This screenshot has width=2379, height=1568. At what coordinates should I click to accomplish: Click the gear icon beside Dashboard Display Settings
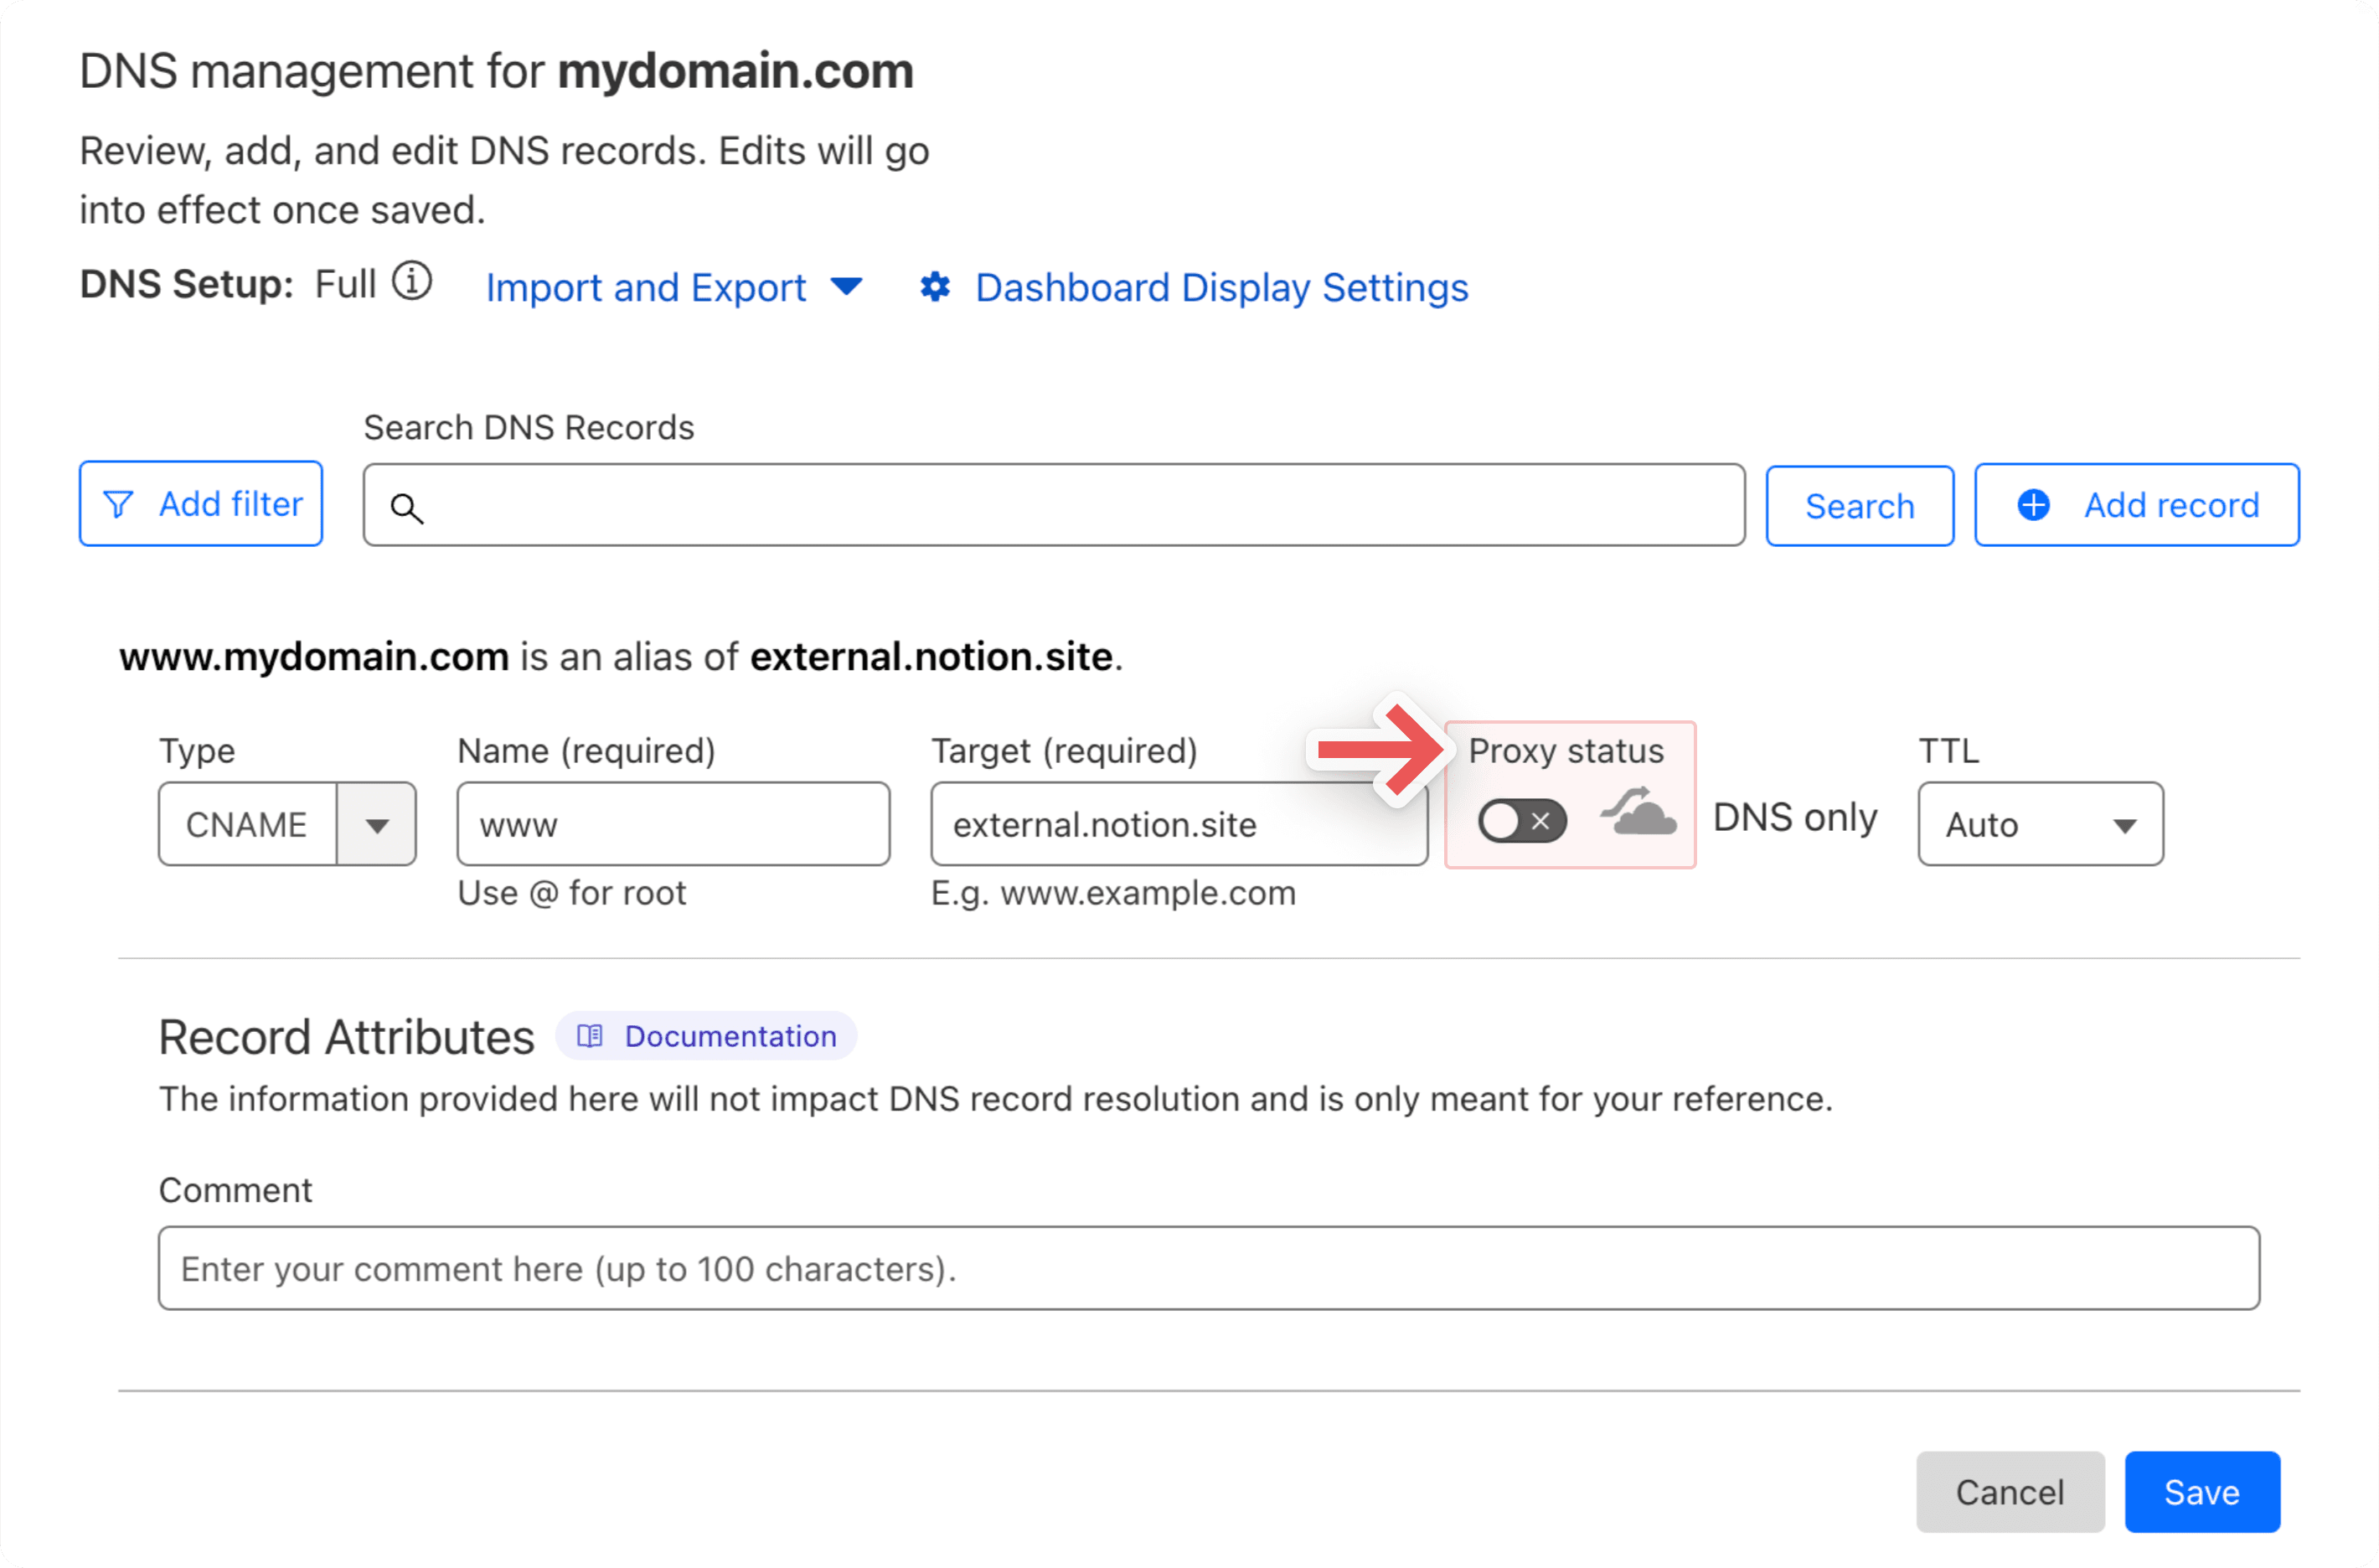click(x=934, y=287)
